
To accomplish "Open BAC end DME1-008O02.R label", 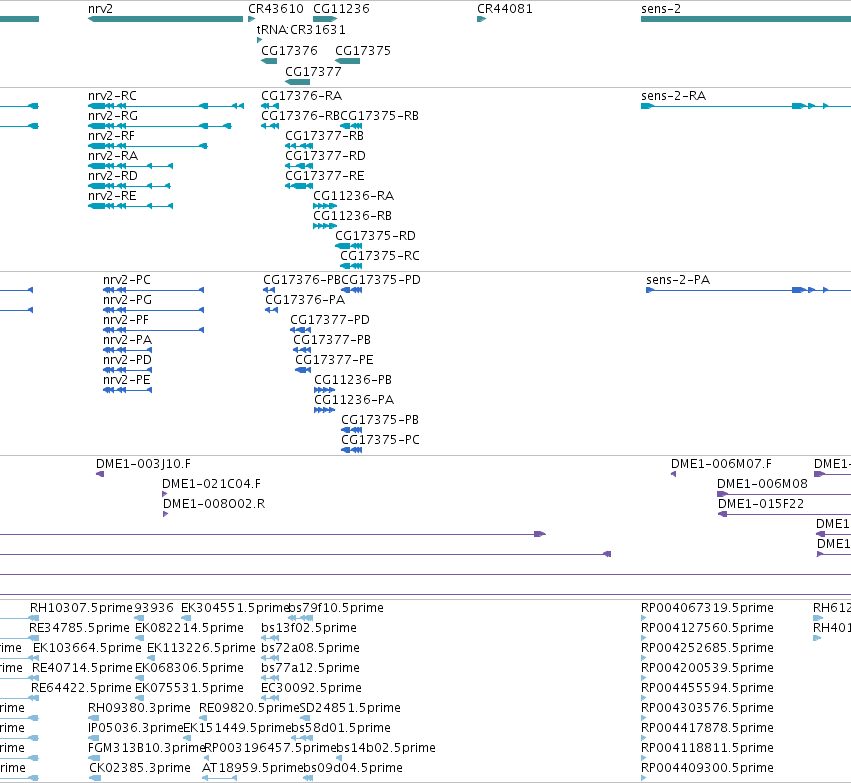I will pyautogui.click(x=214, y=504).
